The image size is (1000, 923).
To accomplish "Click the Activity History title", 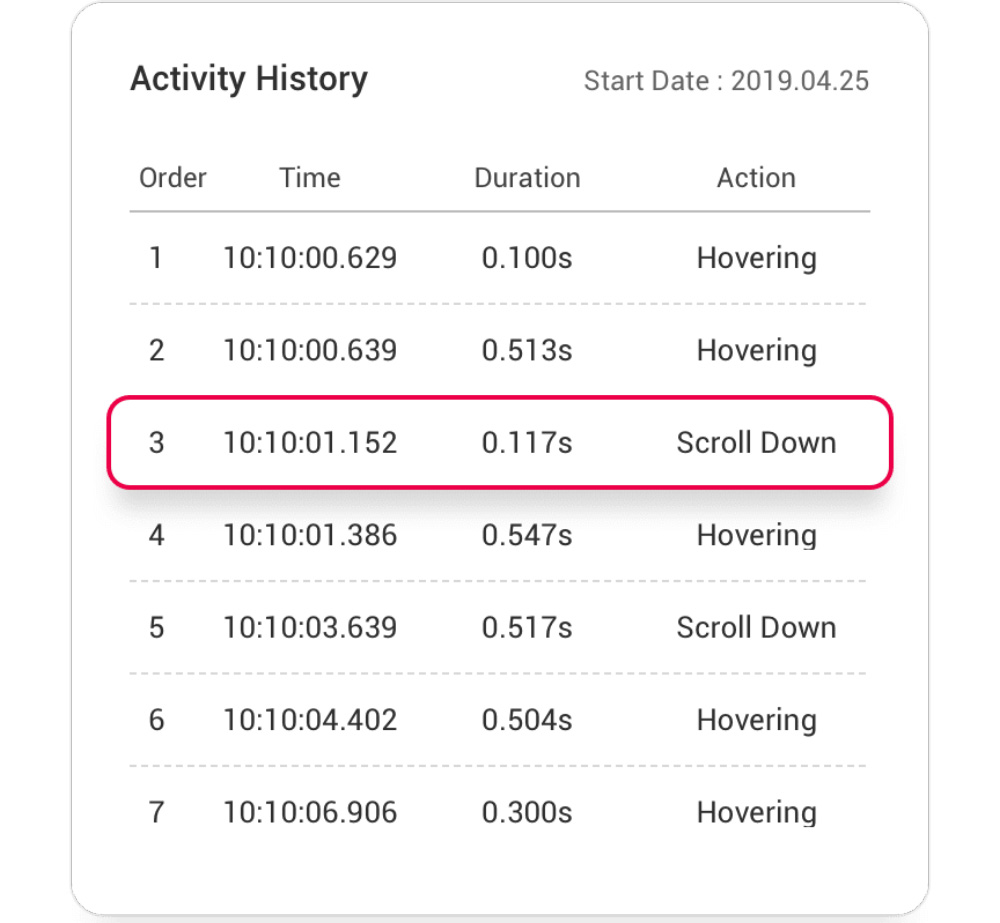I will coord(248,79).
